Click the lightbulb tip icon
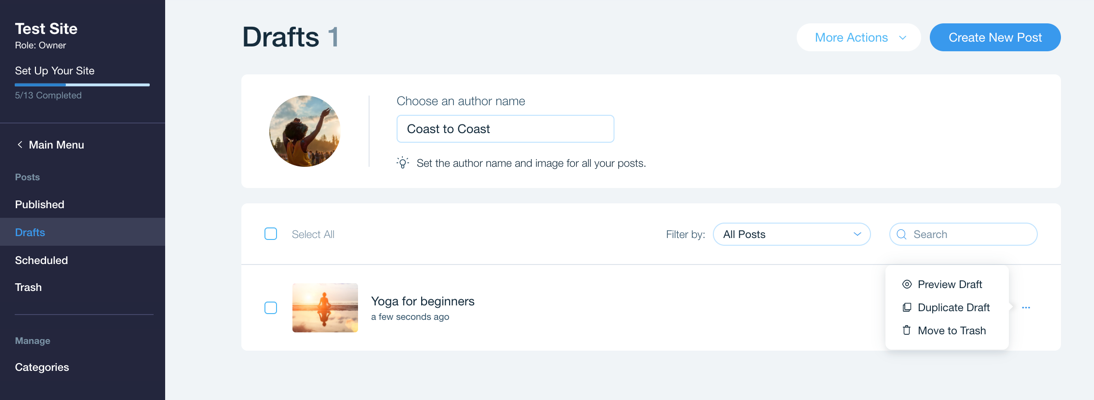 (403, 163)
